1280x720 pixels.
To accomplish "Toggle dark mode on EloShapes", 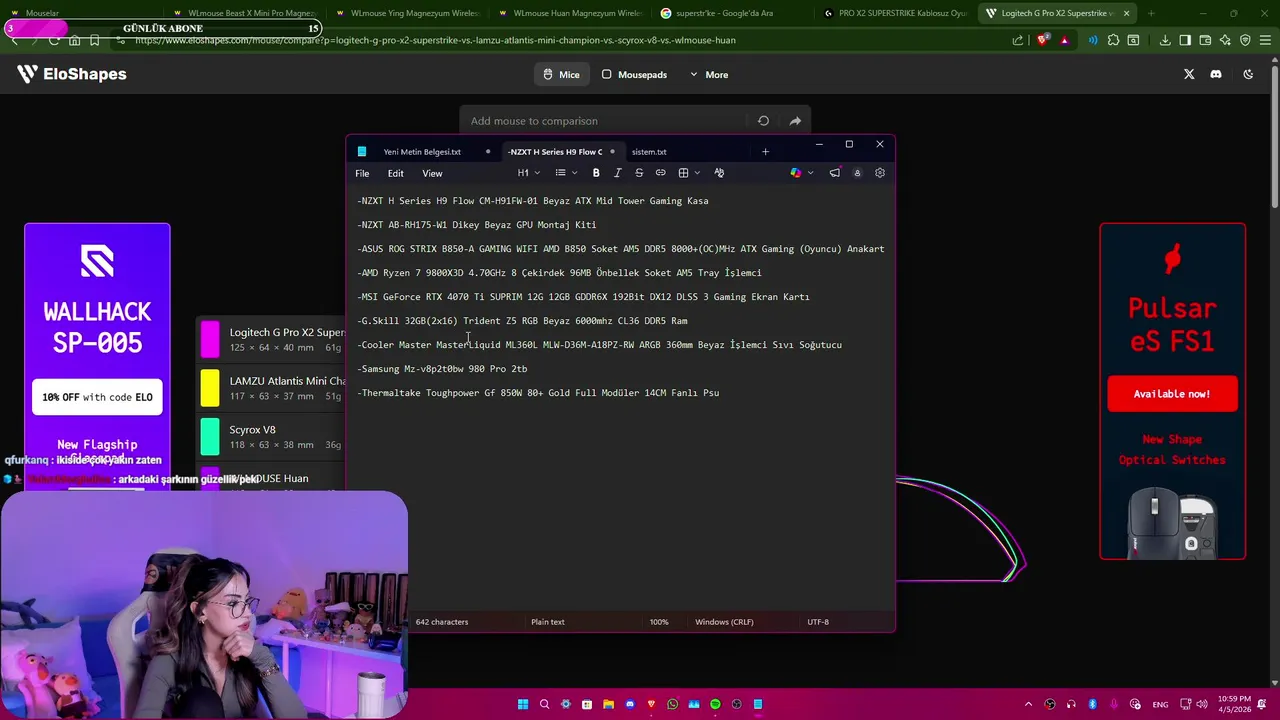I will 1248,74.
